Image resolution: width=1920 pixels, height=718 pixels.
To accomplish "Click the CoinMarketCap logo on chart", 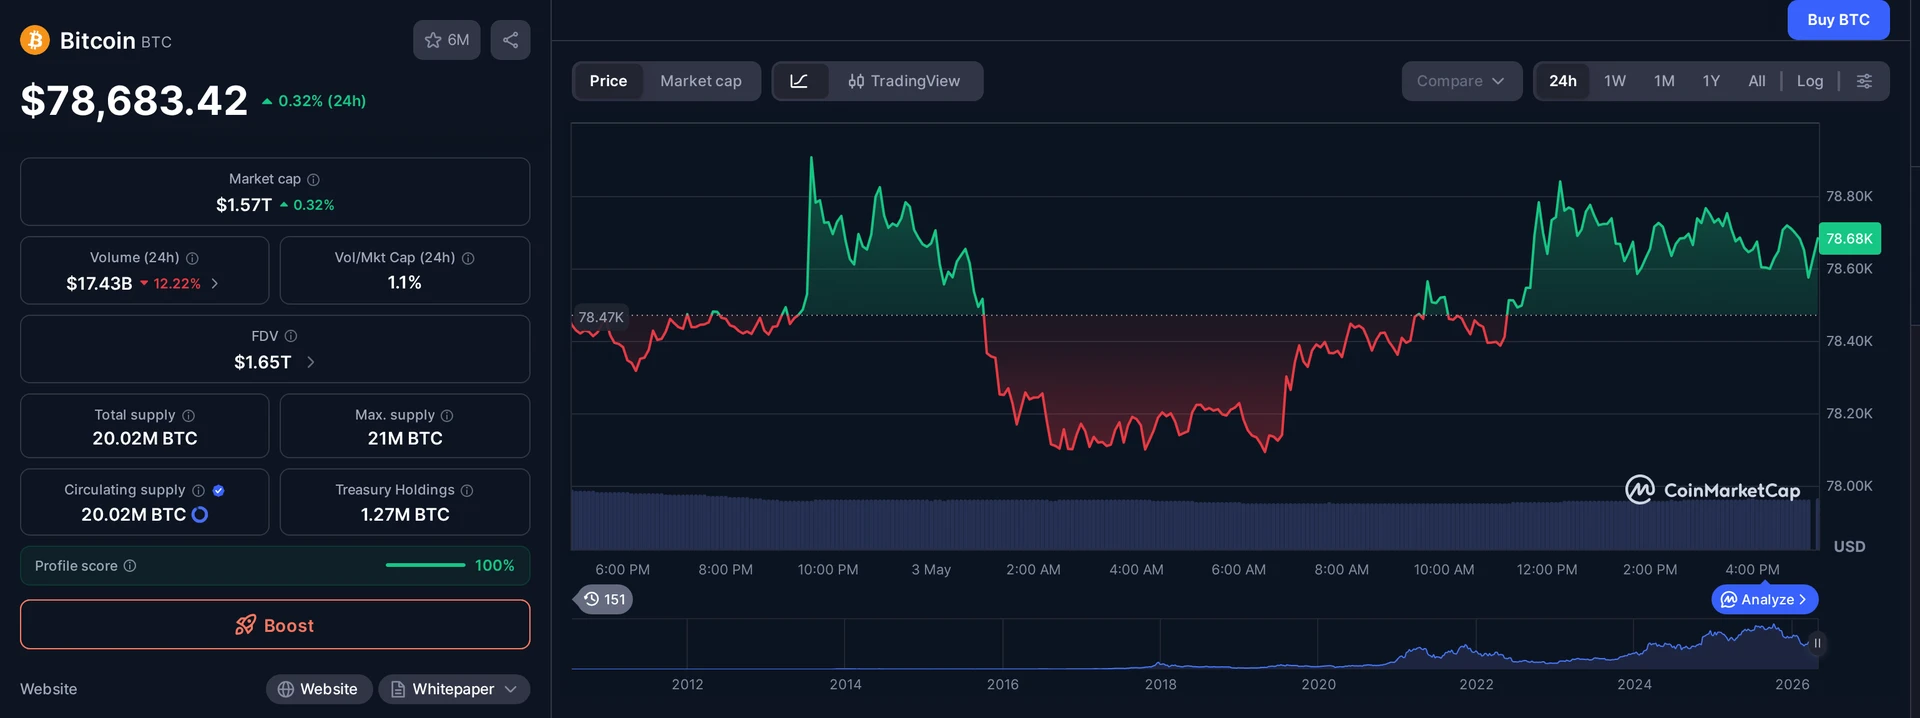I will point(1713,490).
